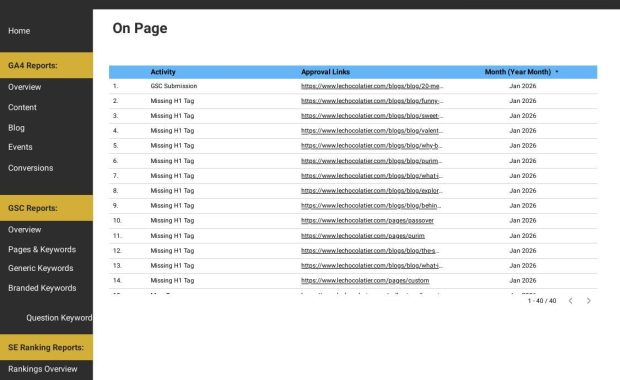The image size is (620, 380).
Task: Sort table by Approval Links column
Action: click(x=325, y=72)
